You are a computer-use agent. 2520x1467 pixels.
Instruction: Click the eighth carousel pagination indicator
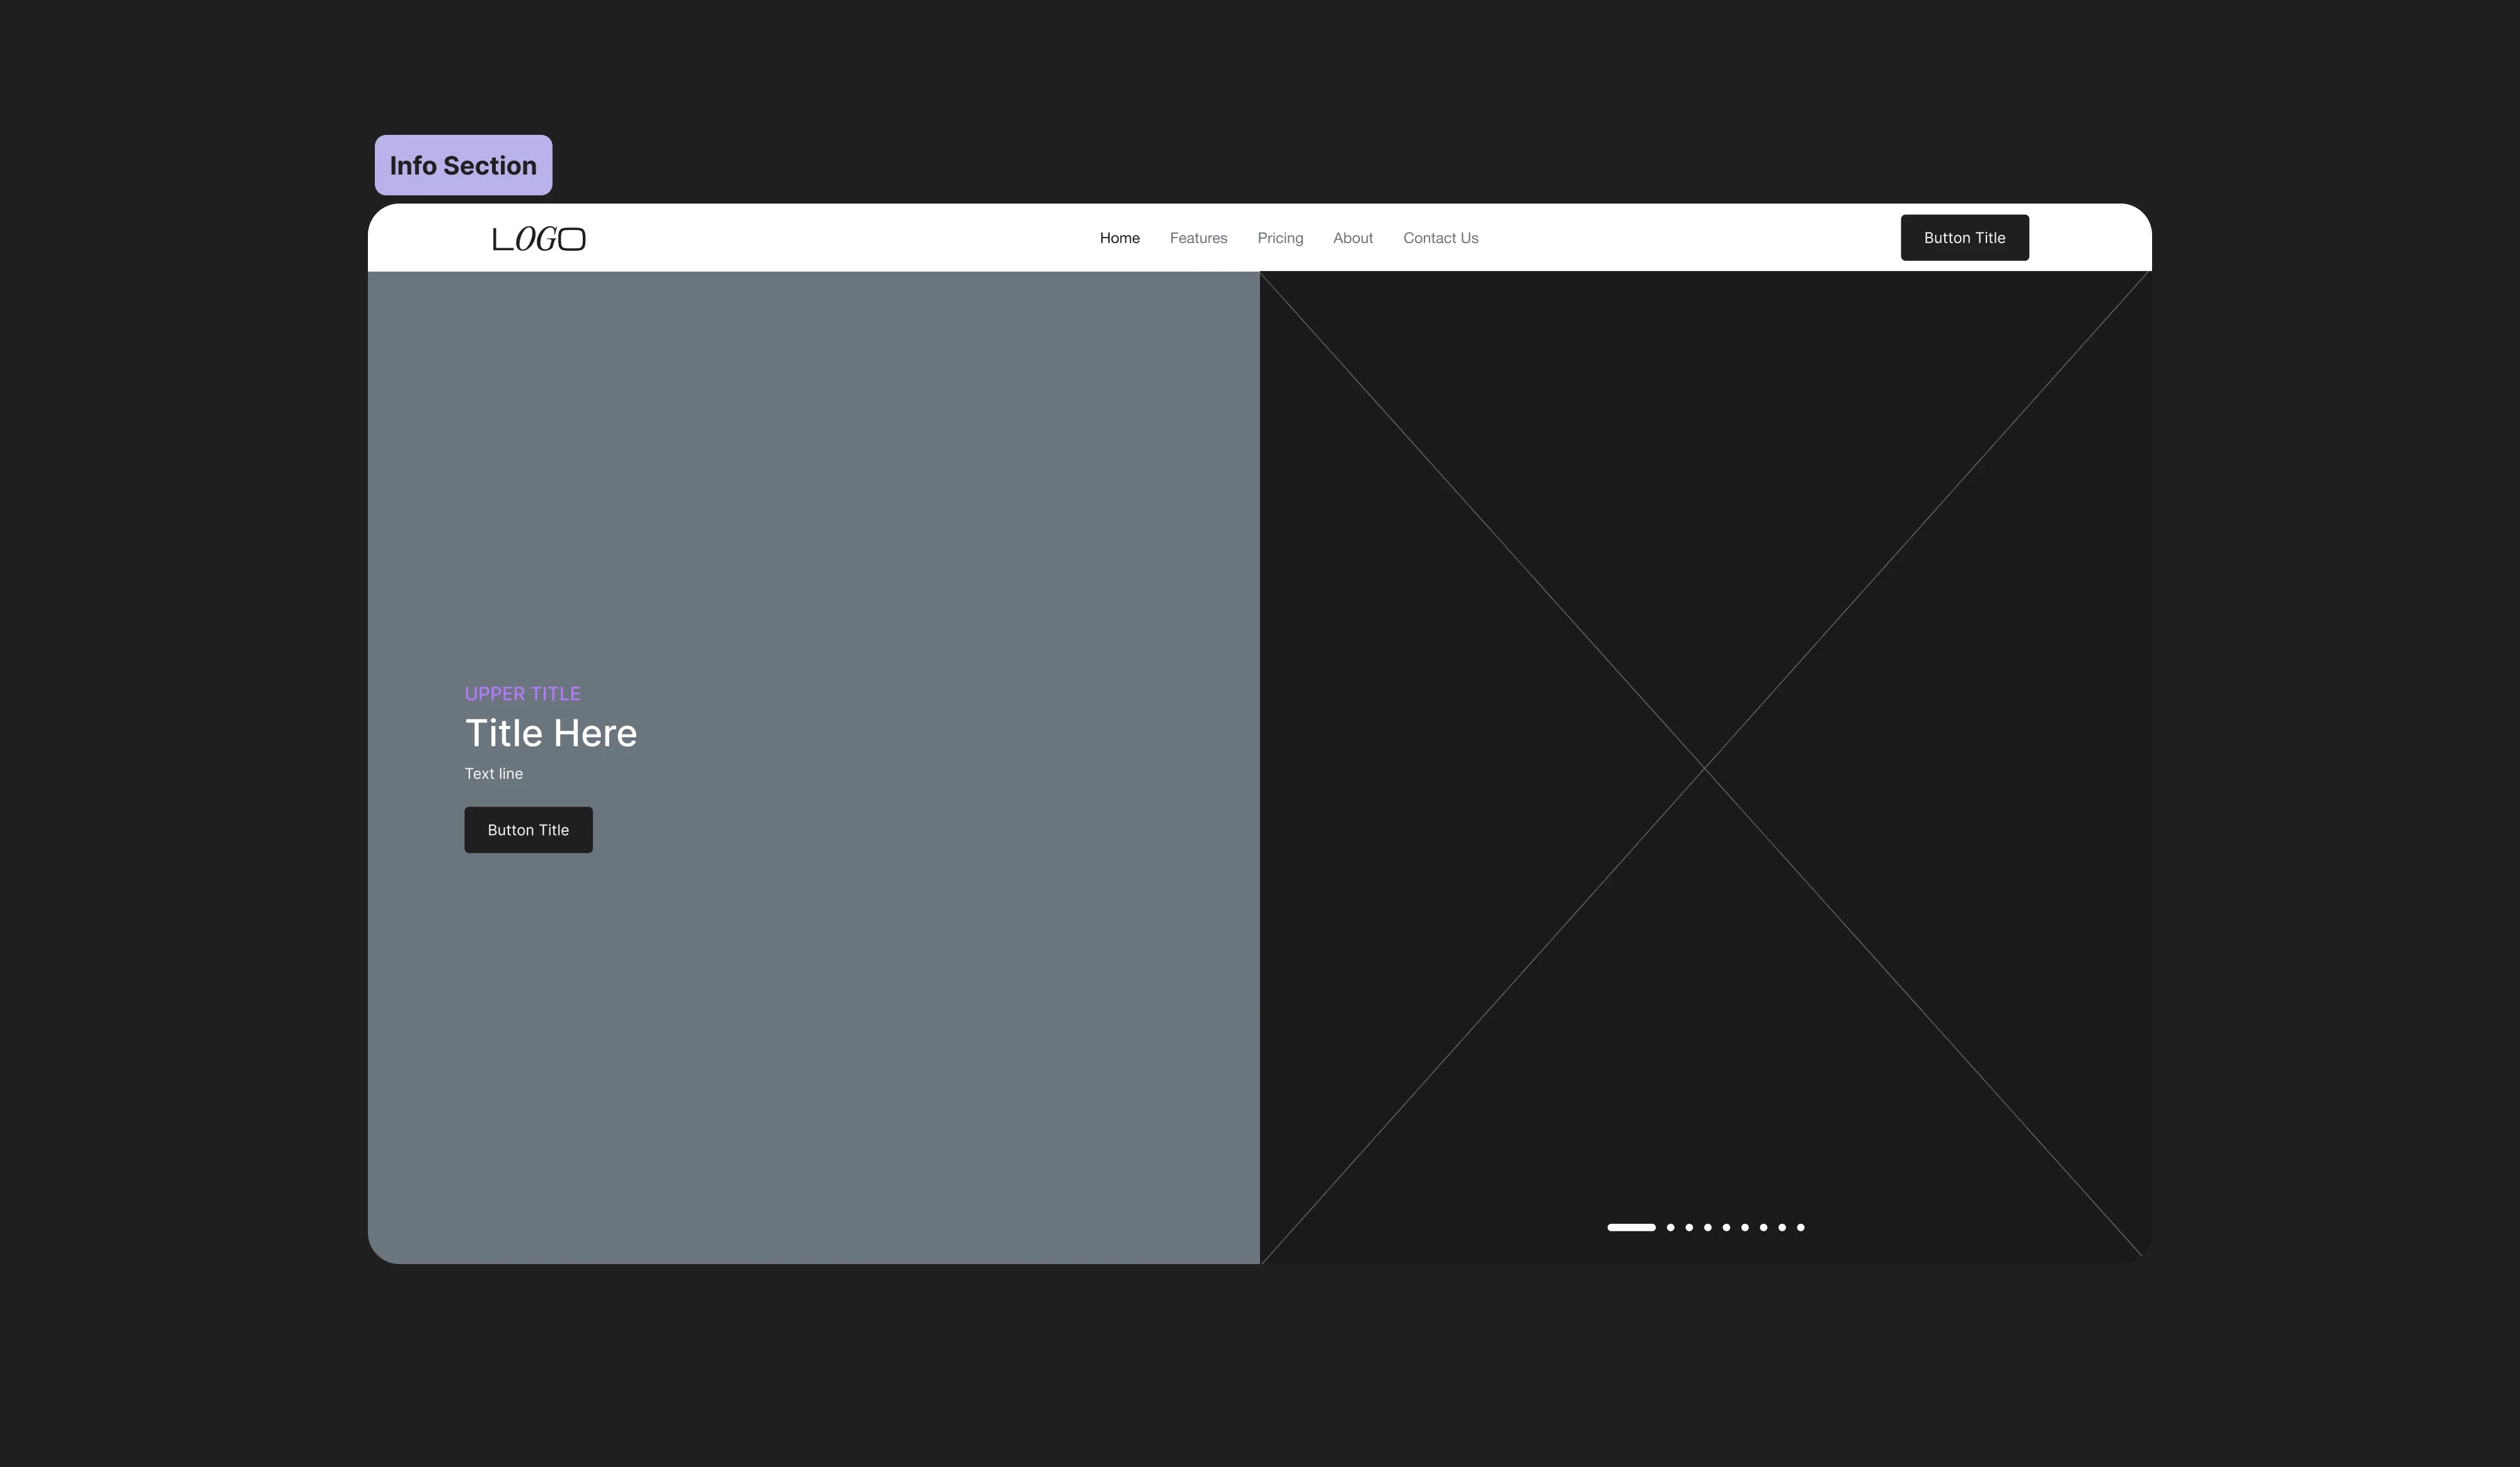pyautogui.click(x=1782, y=1227)
